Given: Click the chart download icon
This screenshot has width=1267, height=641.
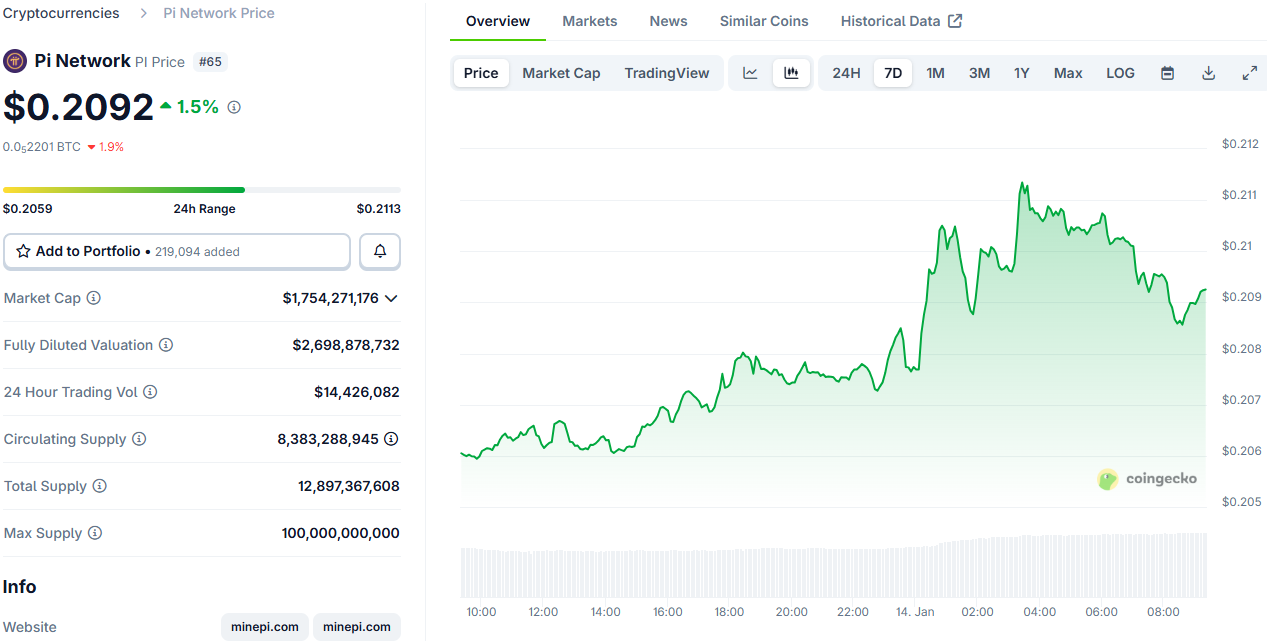Looking at the screenshot, I should tap(1208, 72).
